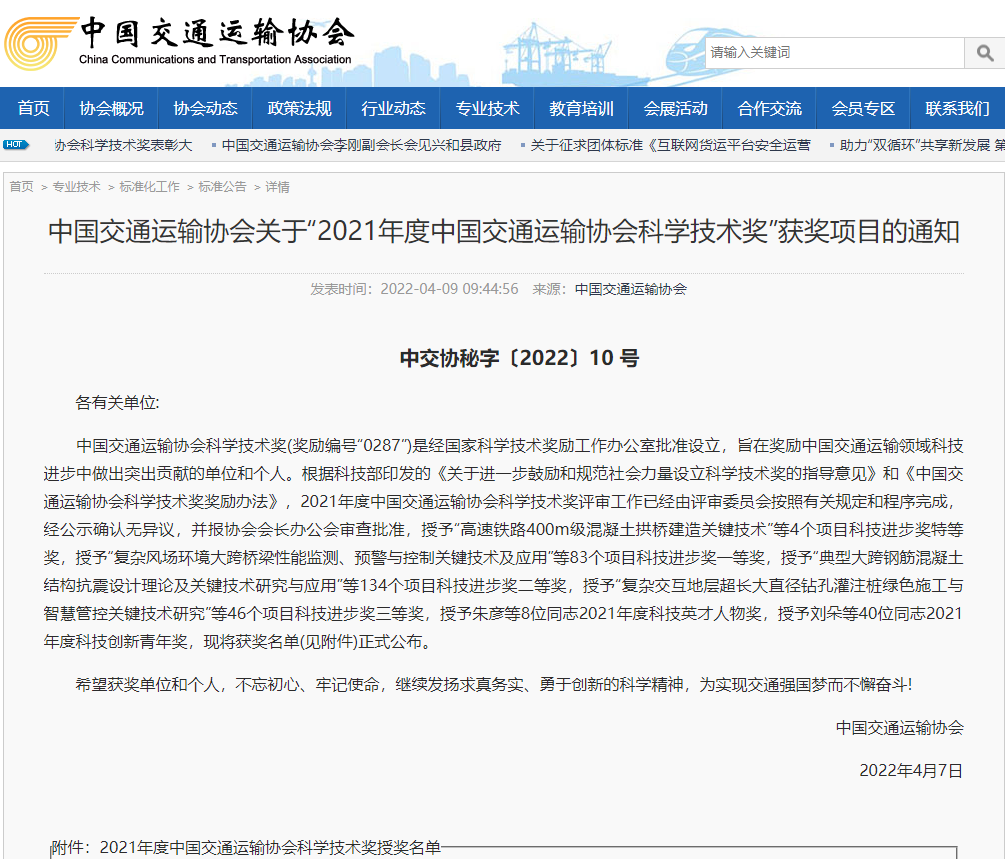The height and width of the screenshot is (859, 1005).
Task: Go to 标准化工作 in the breadcrumb
Action: (149, 187)
